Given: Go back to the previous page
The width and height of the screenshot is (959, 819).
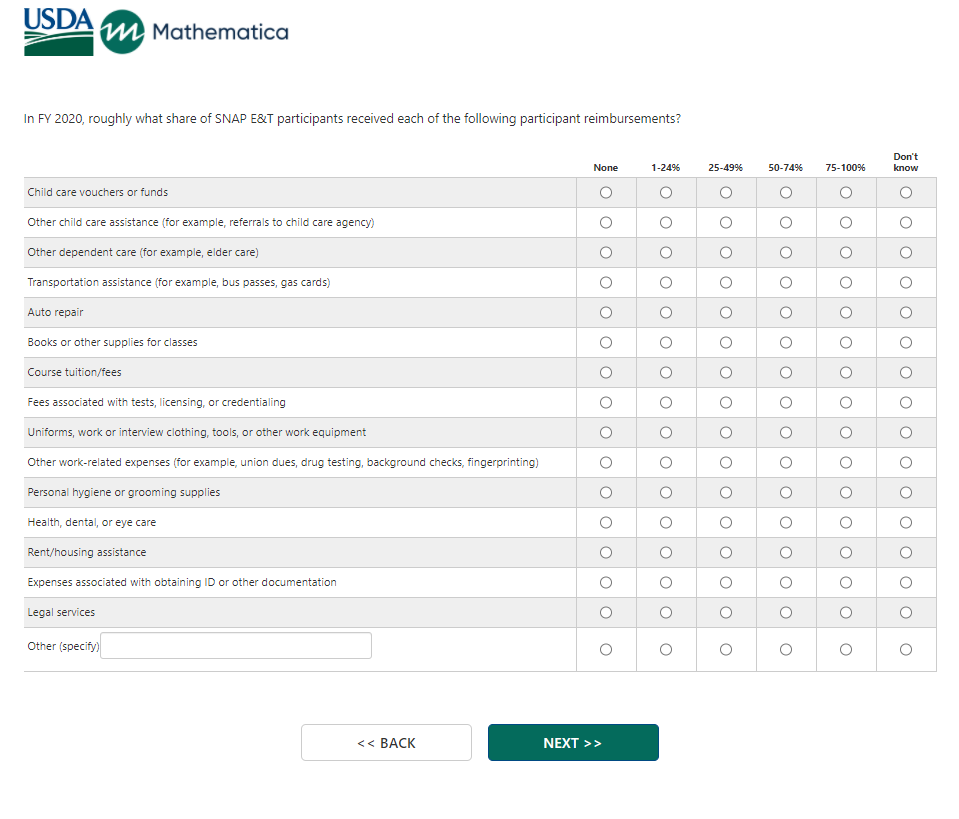Looking at the screenshot, I should tap(386, 743).
